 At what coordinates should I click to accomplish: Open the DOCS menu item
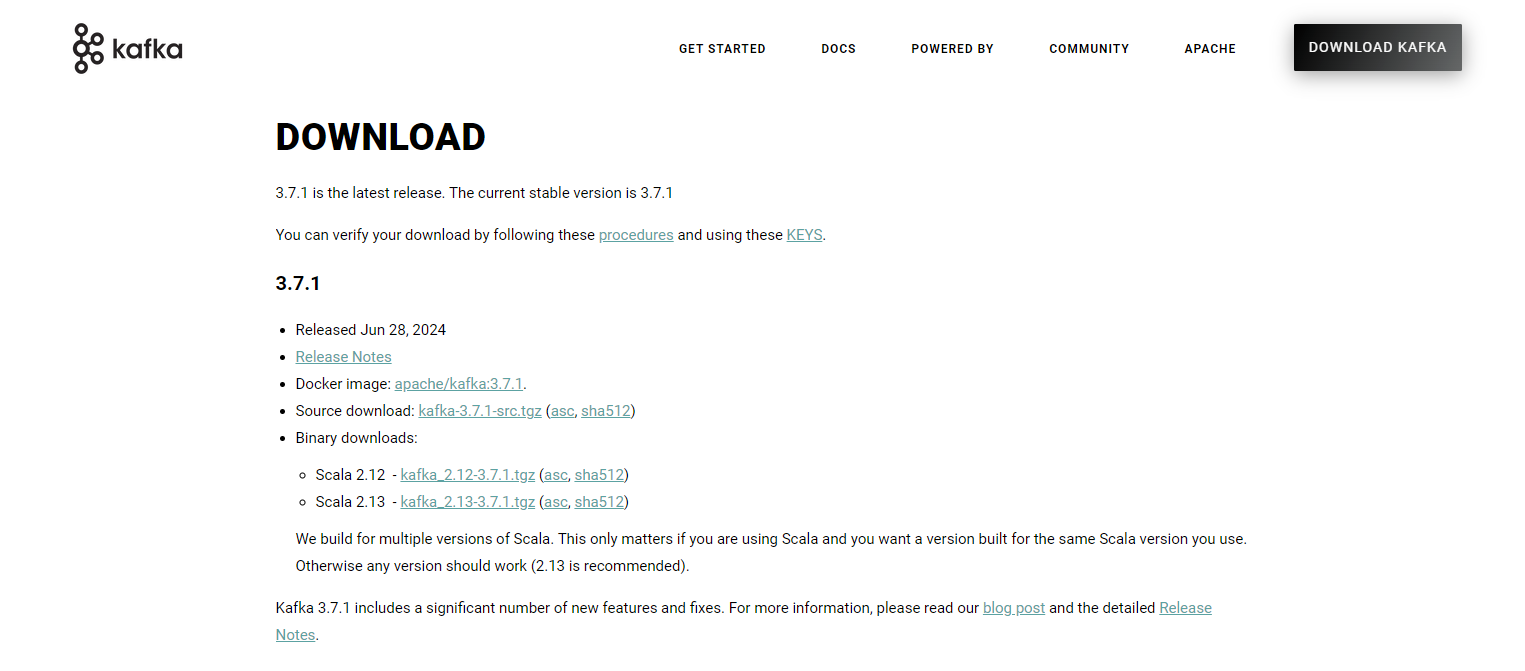tap(838, 48)
